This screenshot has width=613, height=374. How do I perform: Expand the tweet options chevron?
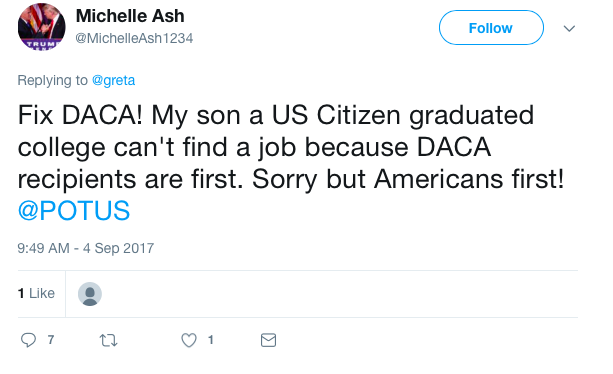click(x=569, y=28)
